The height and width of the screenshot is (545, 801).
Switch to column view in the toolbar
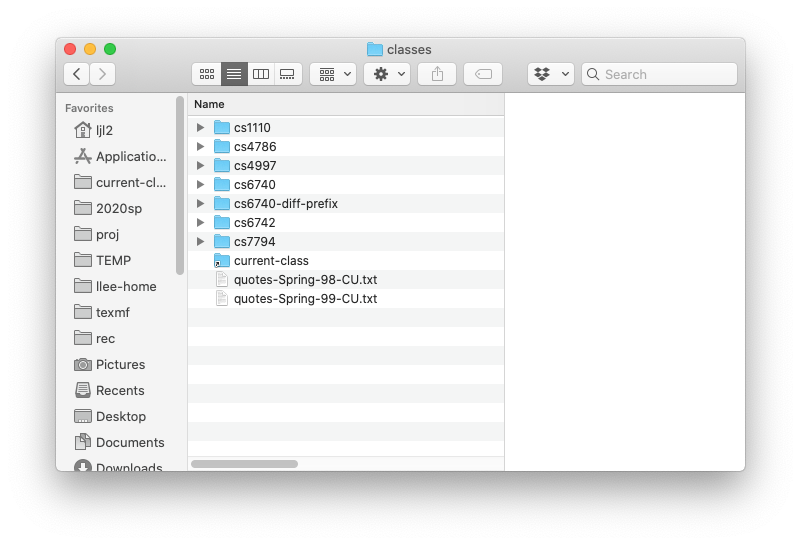coord(261,74)
